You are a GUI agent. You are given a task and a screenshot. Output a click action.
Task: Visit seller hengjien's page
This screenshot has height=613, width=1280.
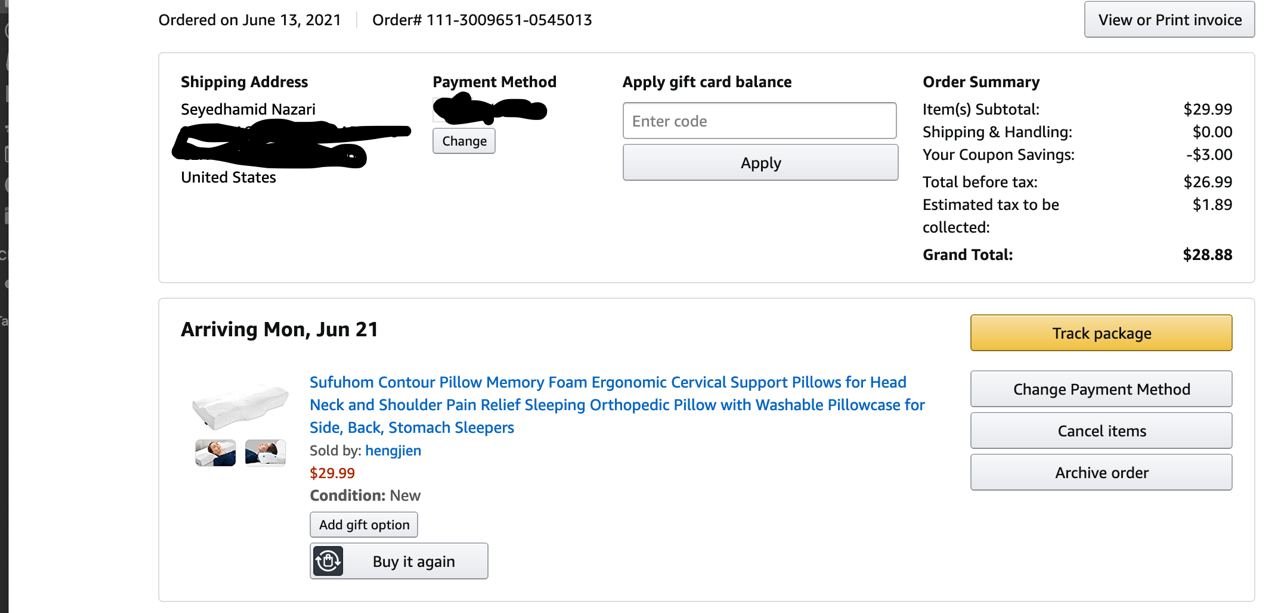393,450
